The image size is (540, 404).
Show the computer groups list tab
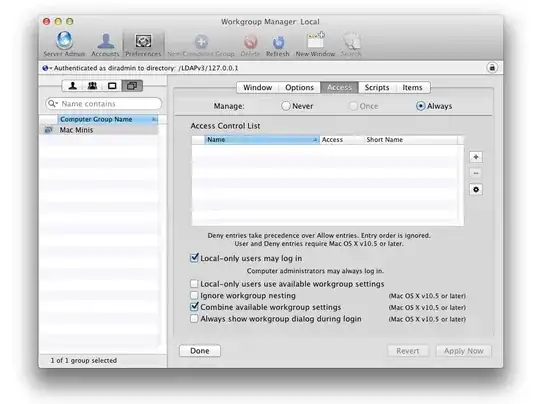coord(132,86)
